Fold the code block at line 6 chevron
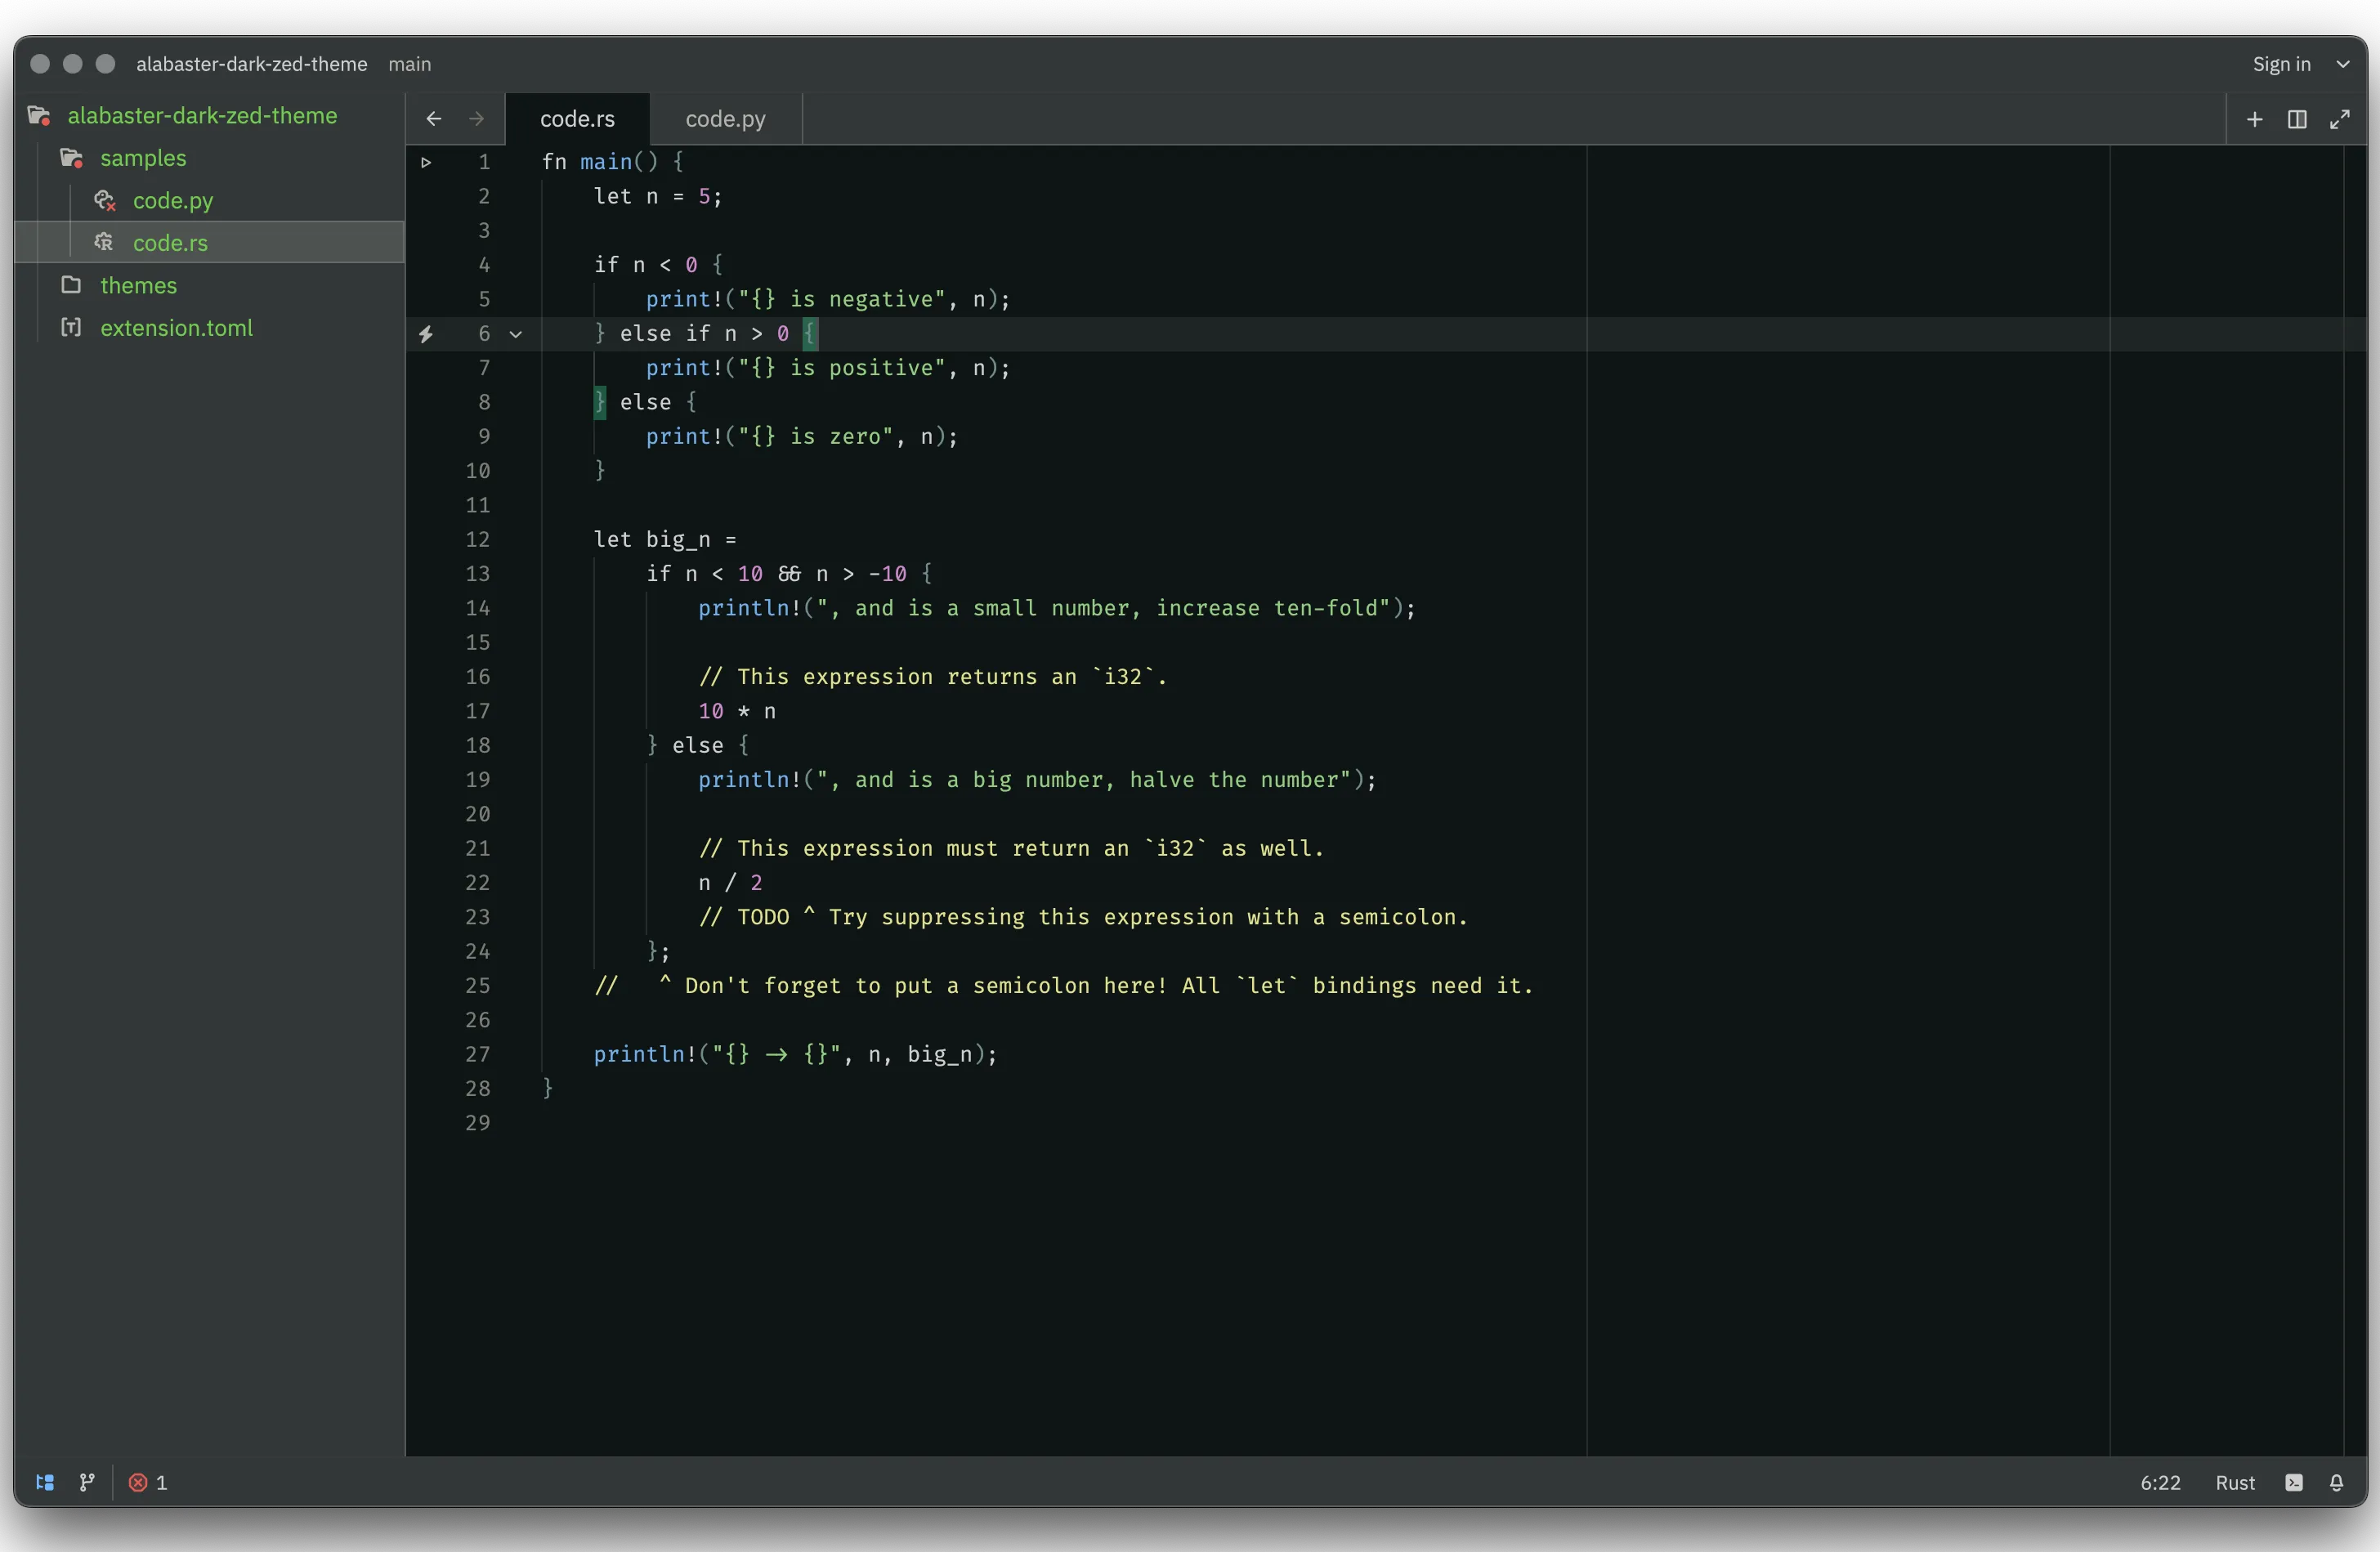The image size is (2380, 1552). point(516,334)
